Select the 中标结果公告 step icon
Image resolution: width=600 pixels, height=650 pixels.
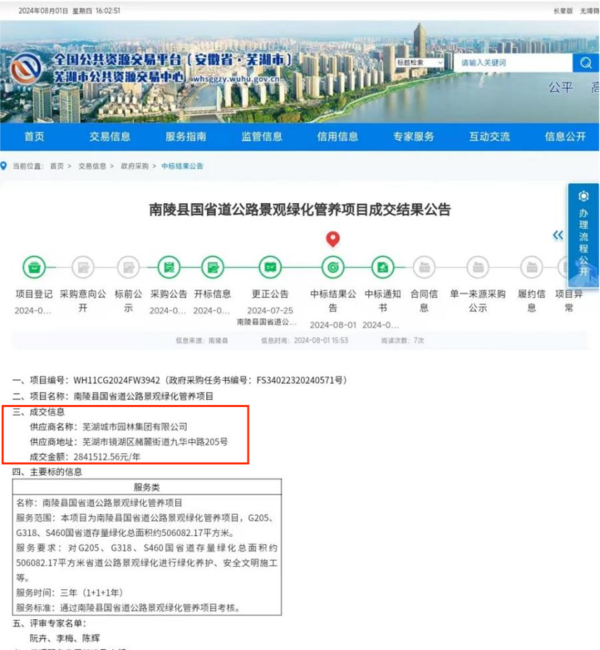click(x=332, y=267)
